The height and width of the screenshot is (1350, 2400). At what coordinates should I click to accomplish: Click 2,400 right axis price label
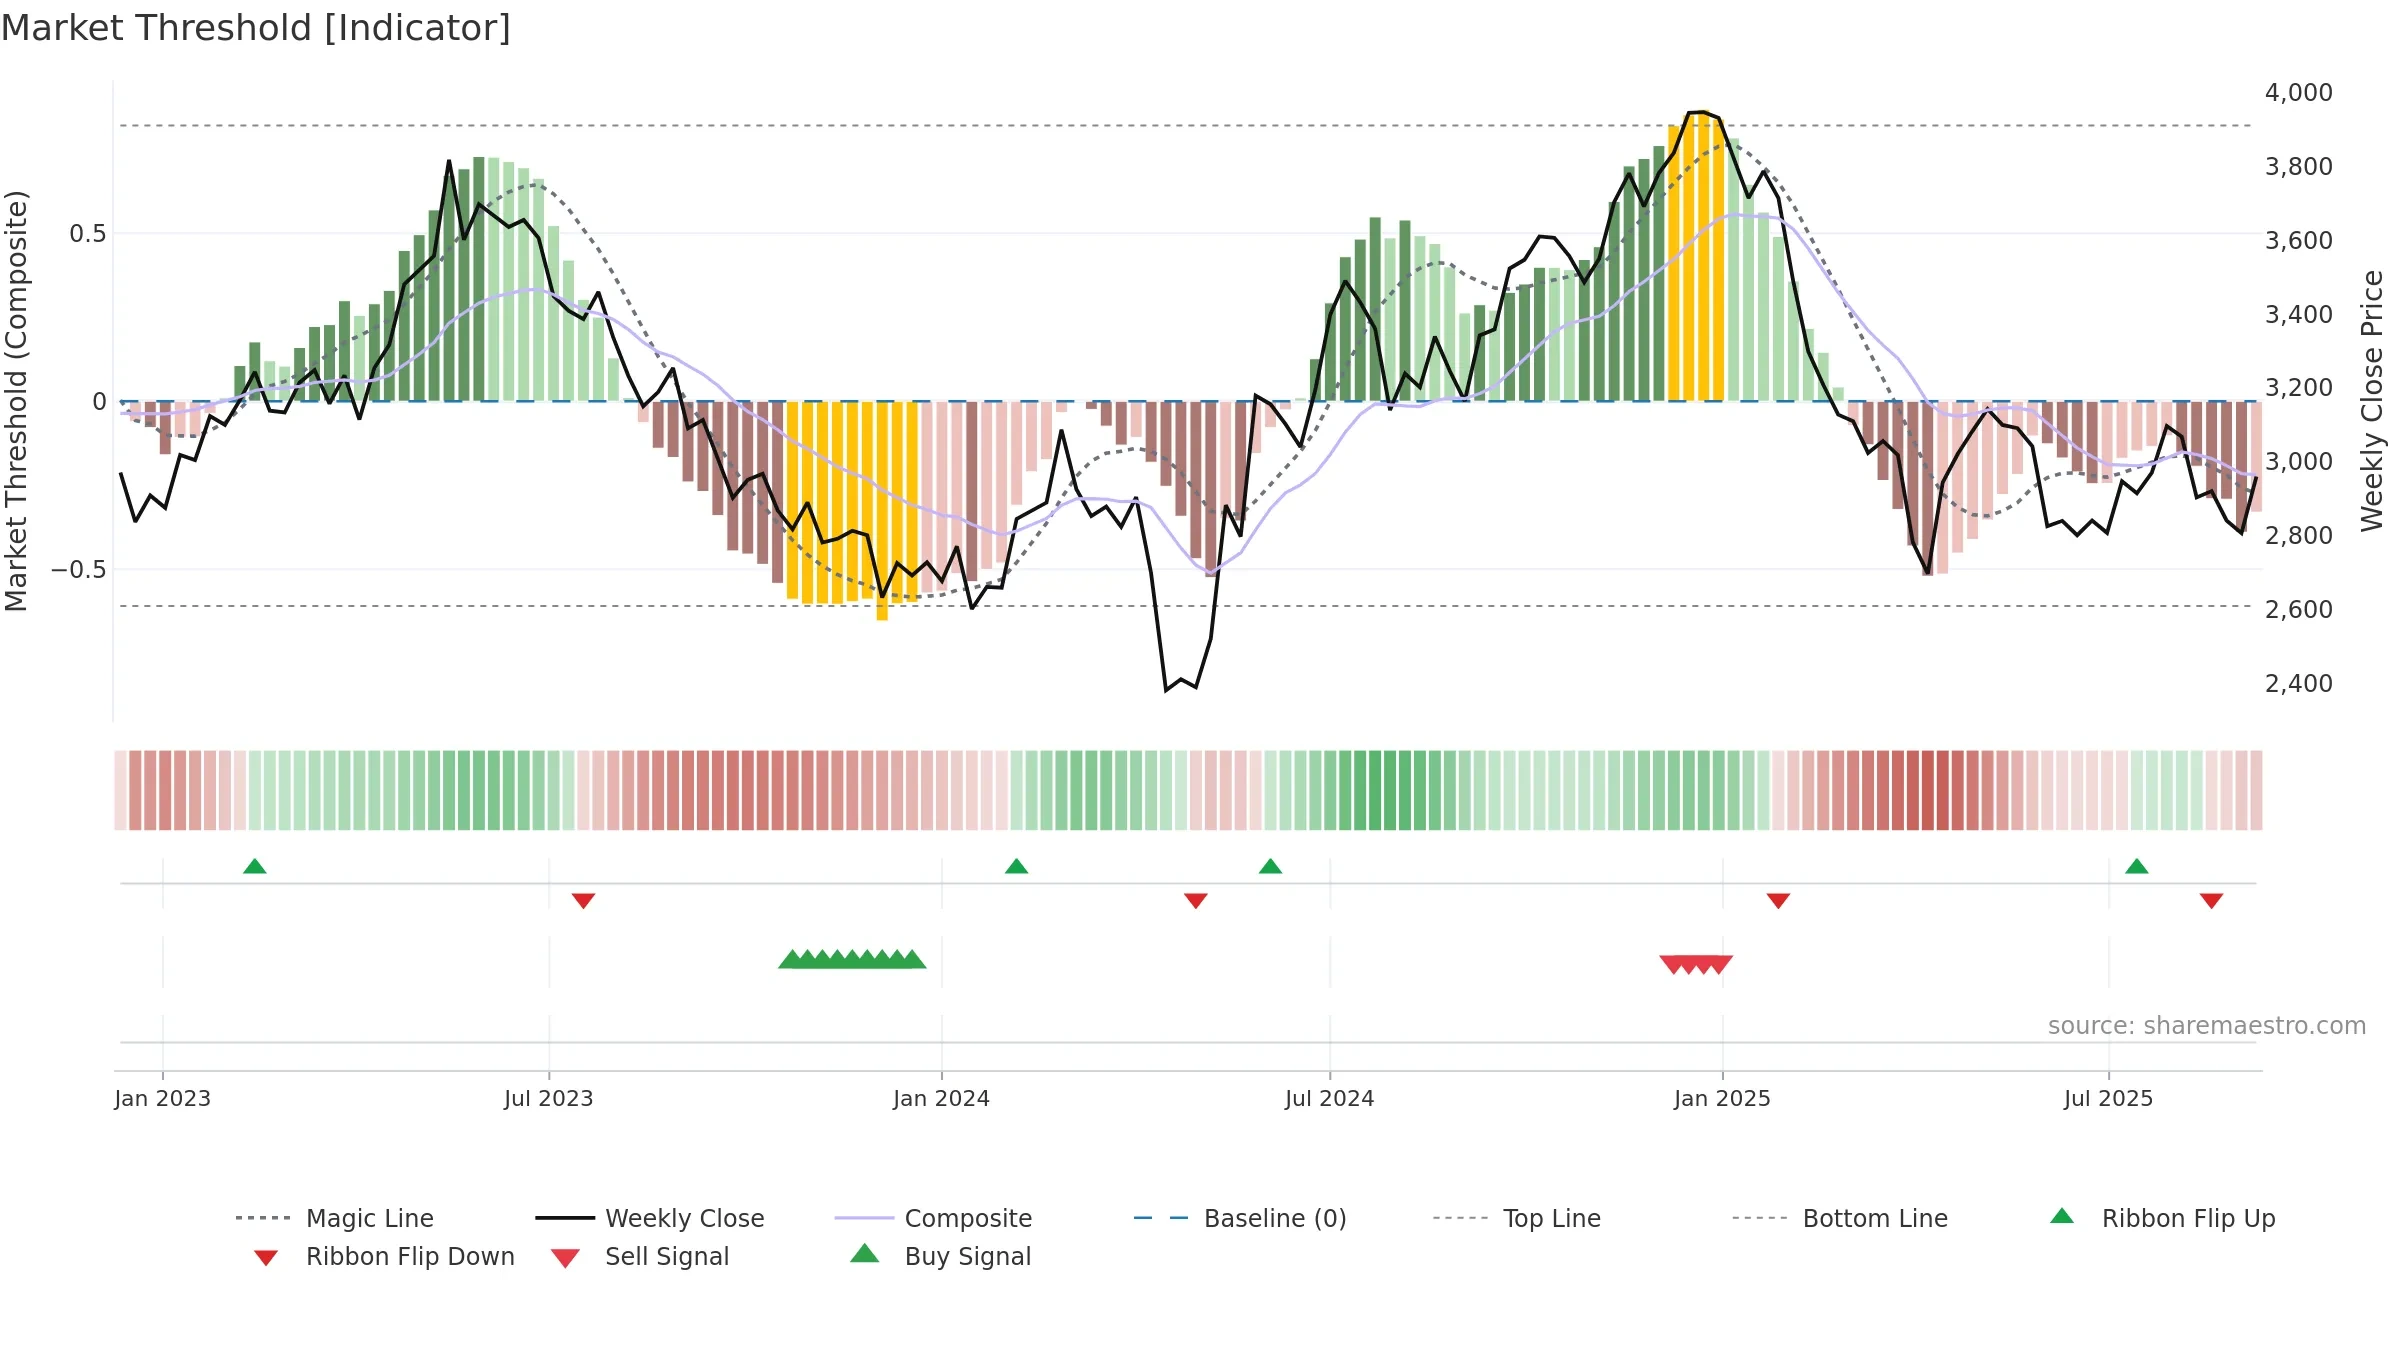coord(2299,683)
